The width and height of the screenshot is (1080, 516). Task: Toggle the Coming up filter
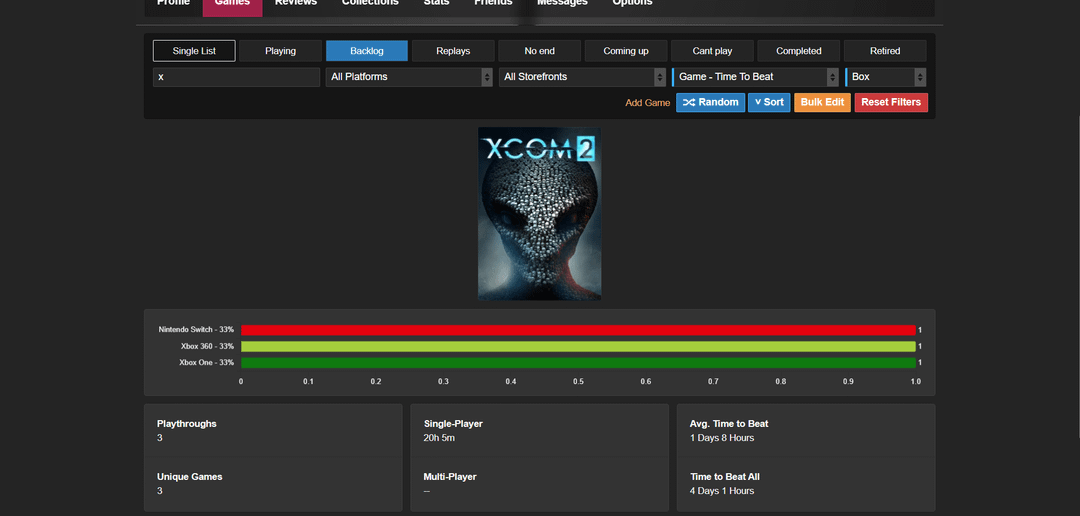click(626, 51)
